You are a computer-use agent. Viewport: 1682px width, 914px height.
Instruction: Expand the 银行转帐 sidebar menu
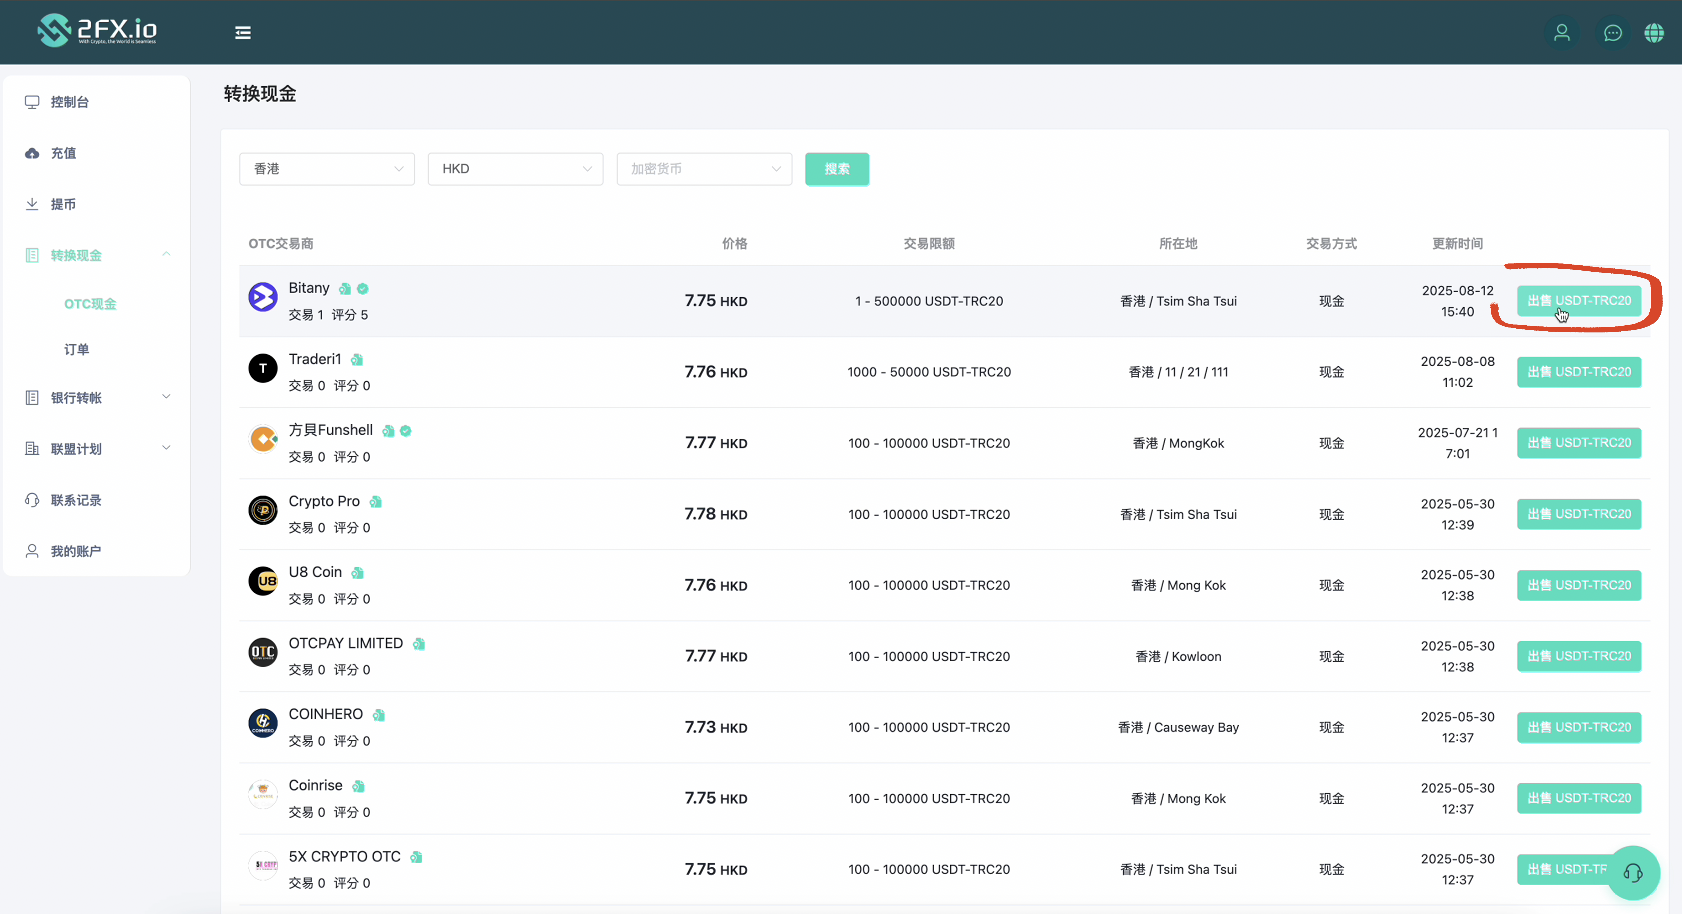point(97,398)
